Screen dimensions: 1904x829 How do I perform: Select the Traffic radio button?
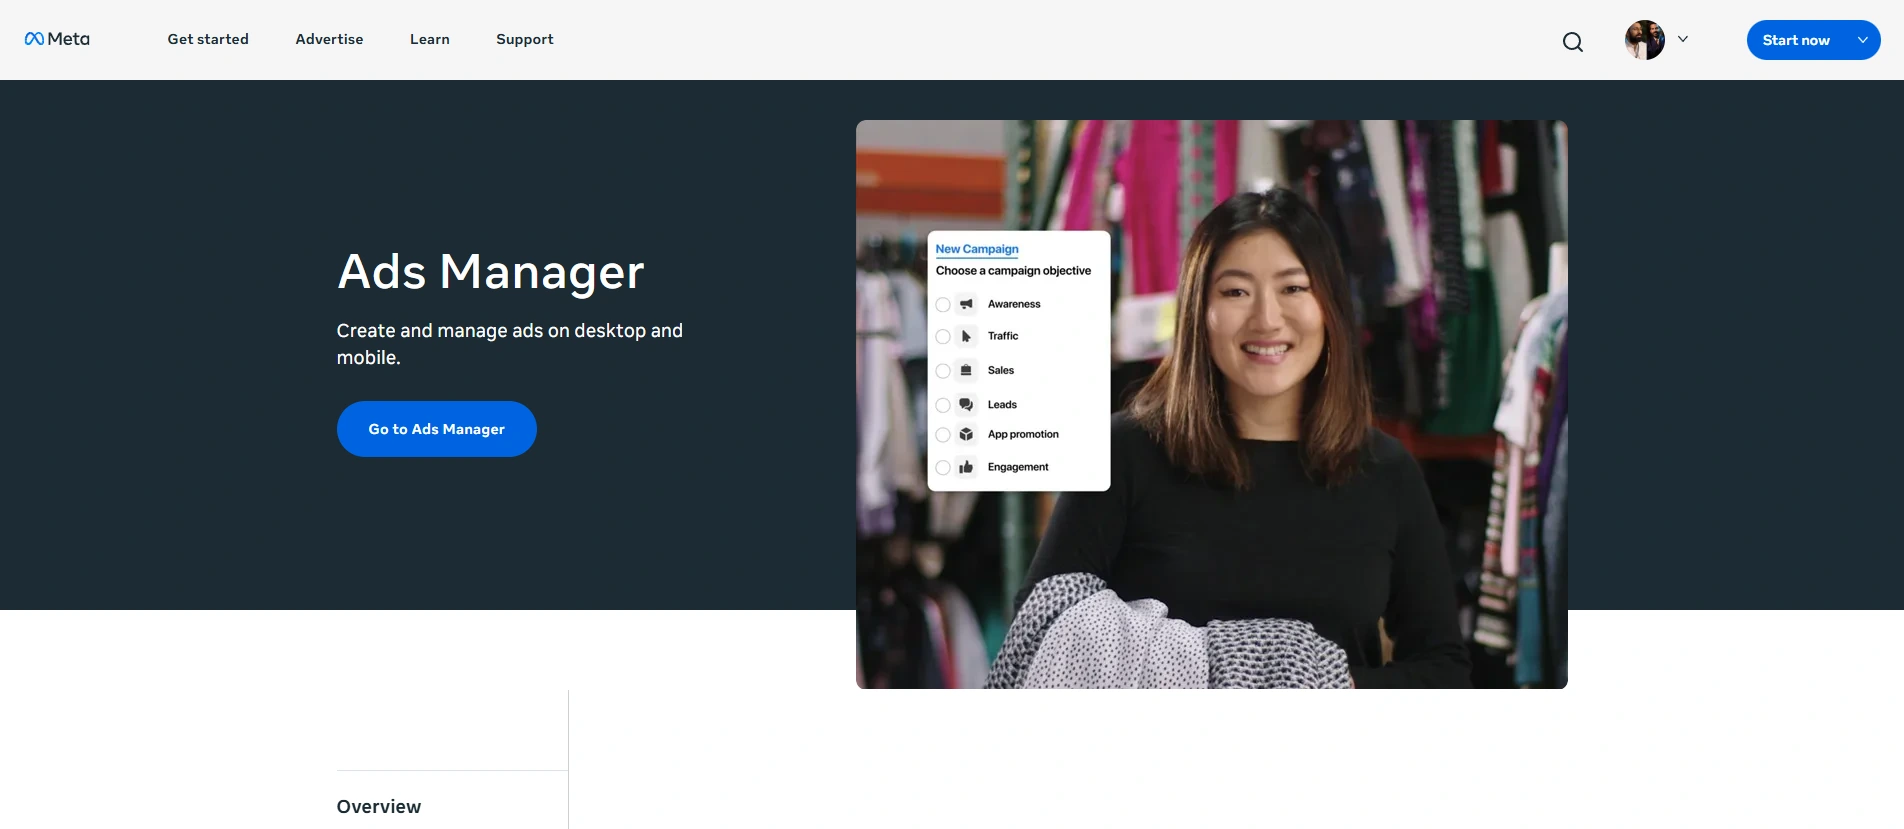(943, 337)
